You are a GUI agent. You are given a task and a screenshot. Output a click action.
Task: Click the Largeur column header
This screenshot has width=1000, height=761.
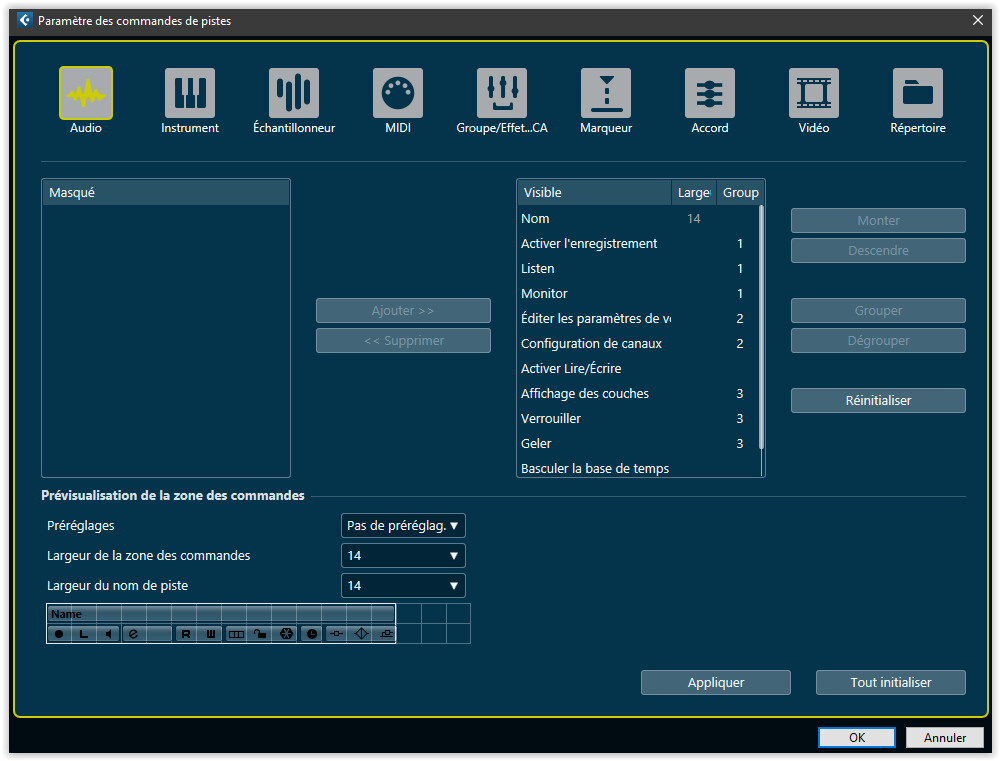point(694,193)
